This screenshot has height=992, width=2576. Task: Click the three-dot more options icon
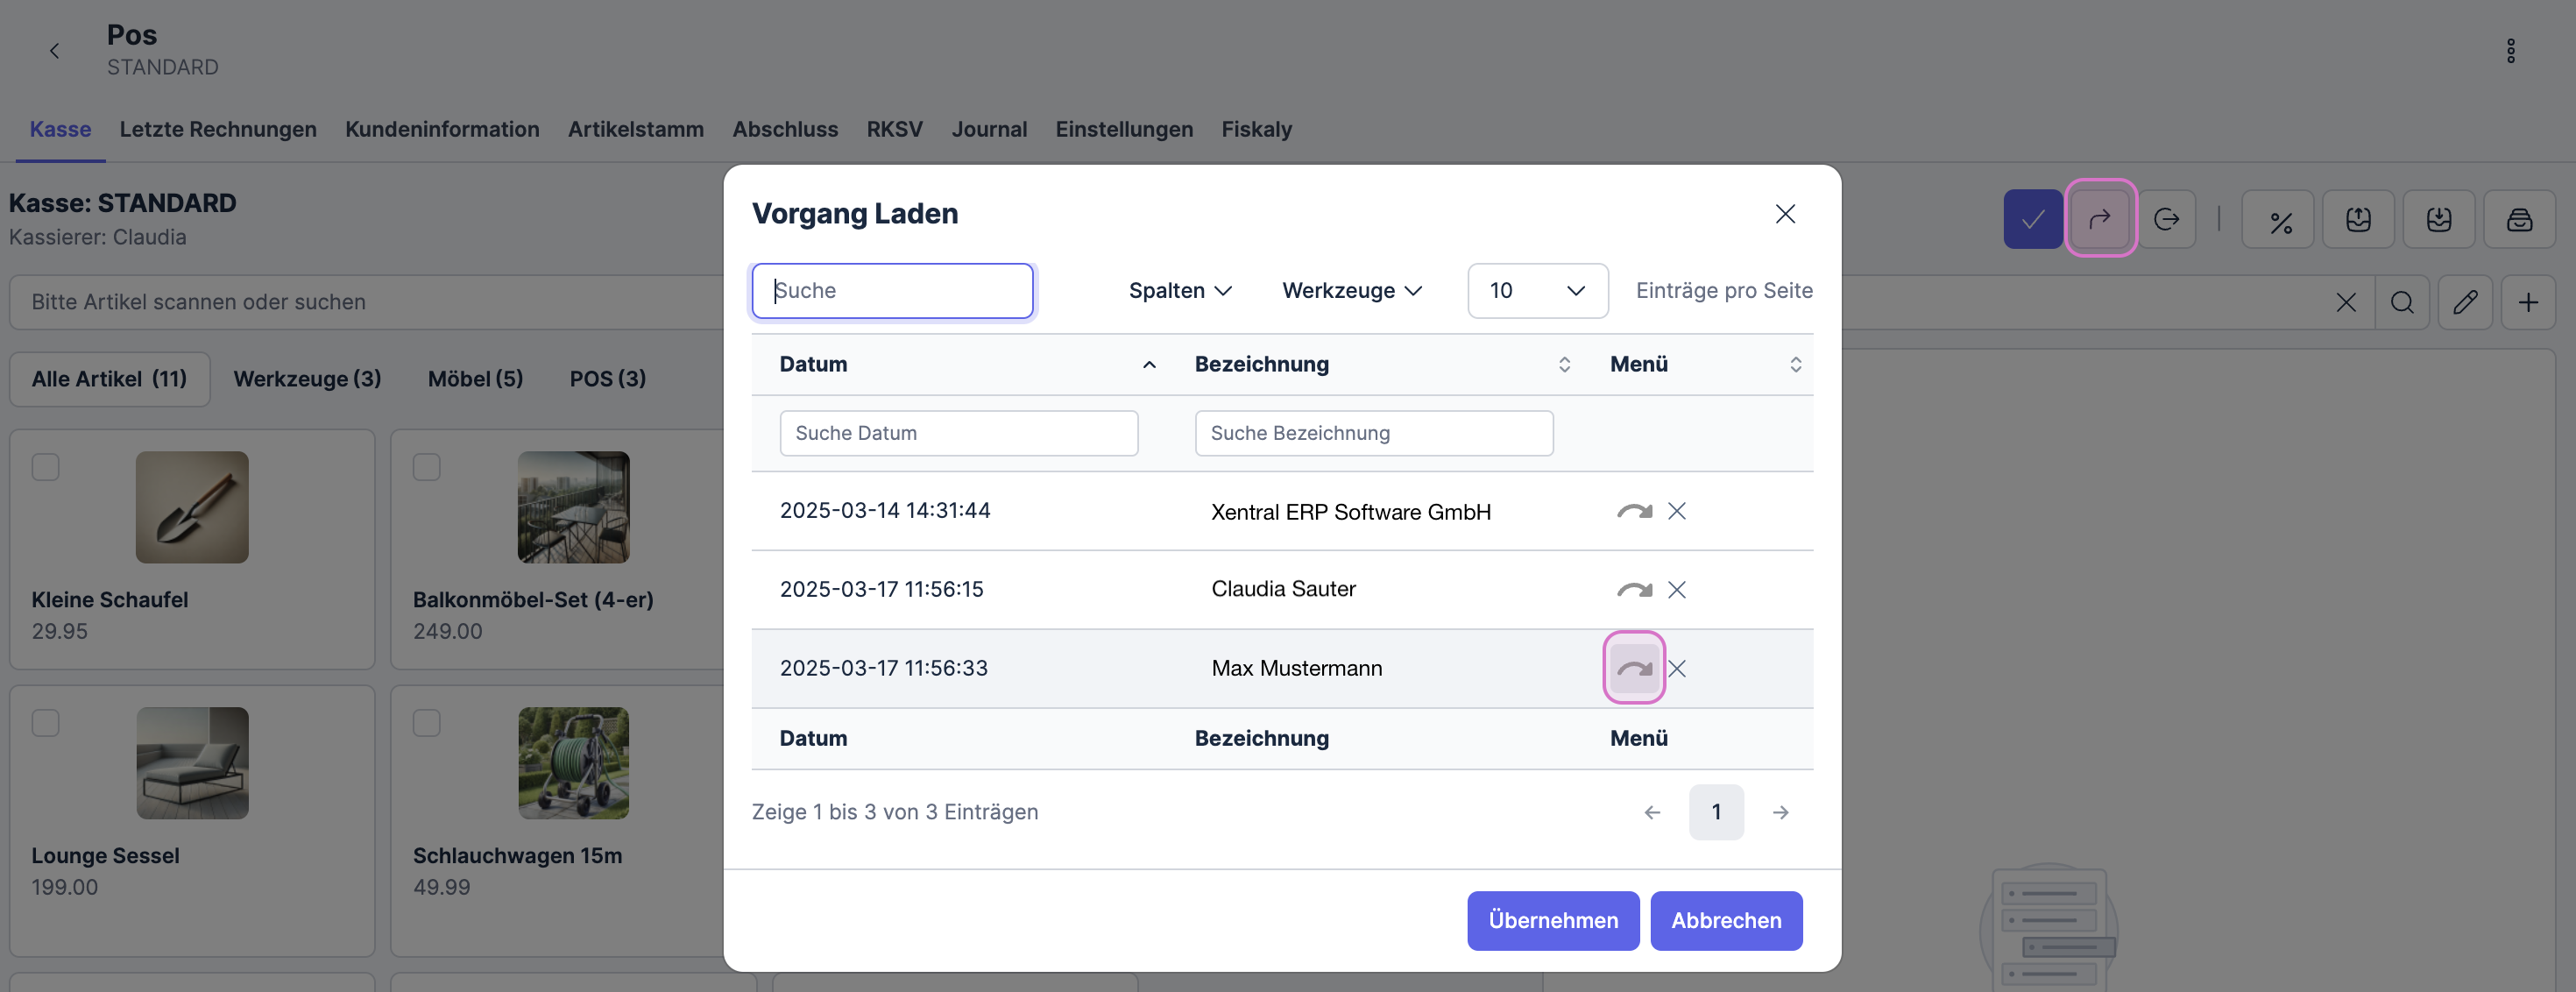click(2510, 51)
